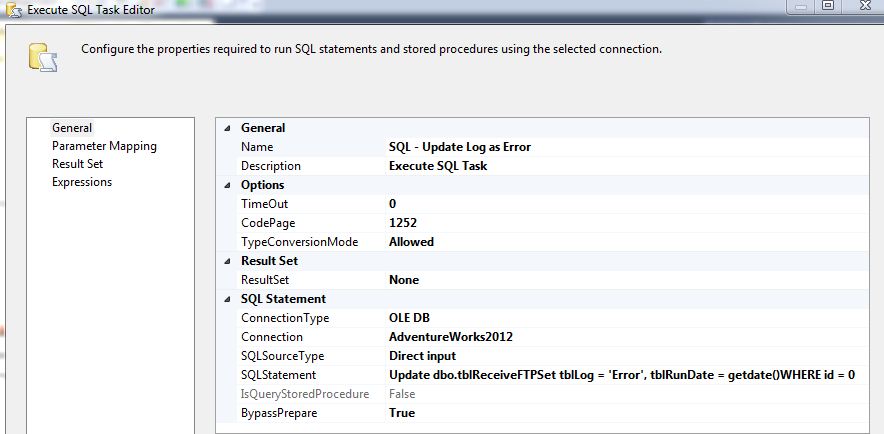The height and width of the screenshot is (434, 884).
Task: Collapse the Result Set property category
Action: click(227, 261)
